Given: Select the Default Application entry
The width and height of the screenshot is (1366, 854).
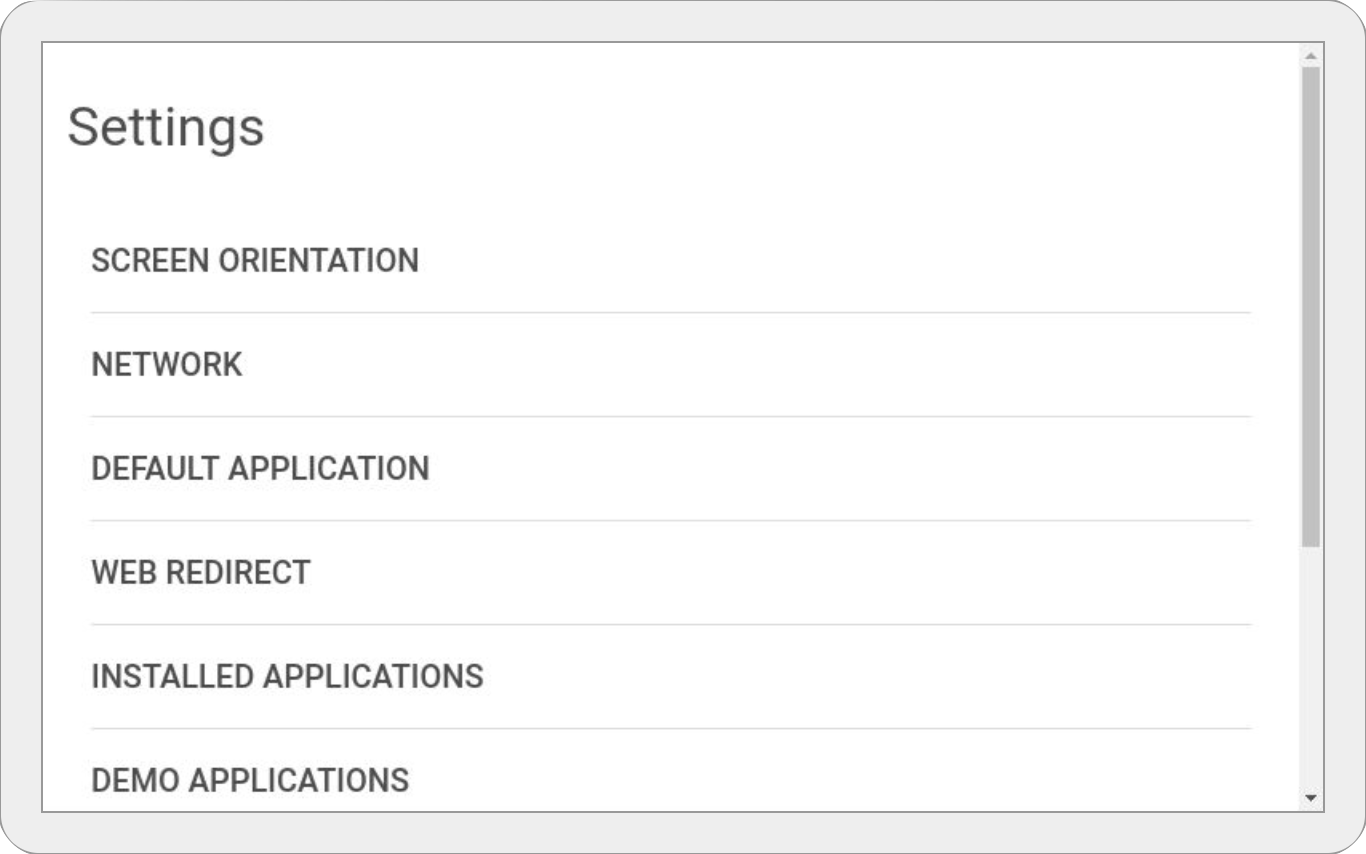Looking at the screenshot, I should coord(670,469).
